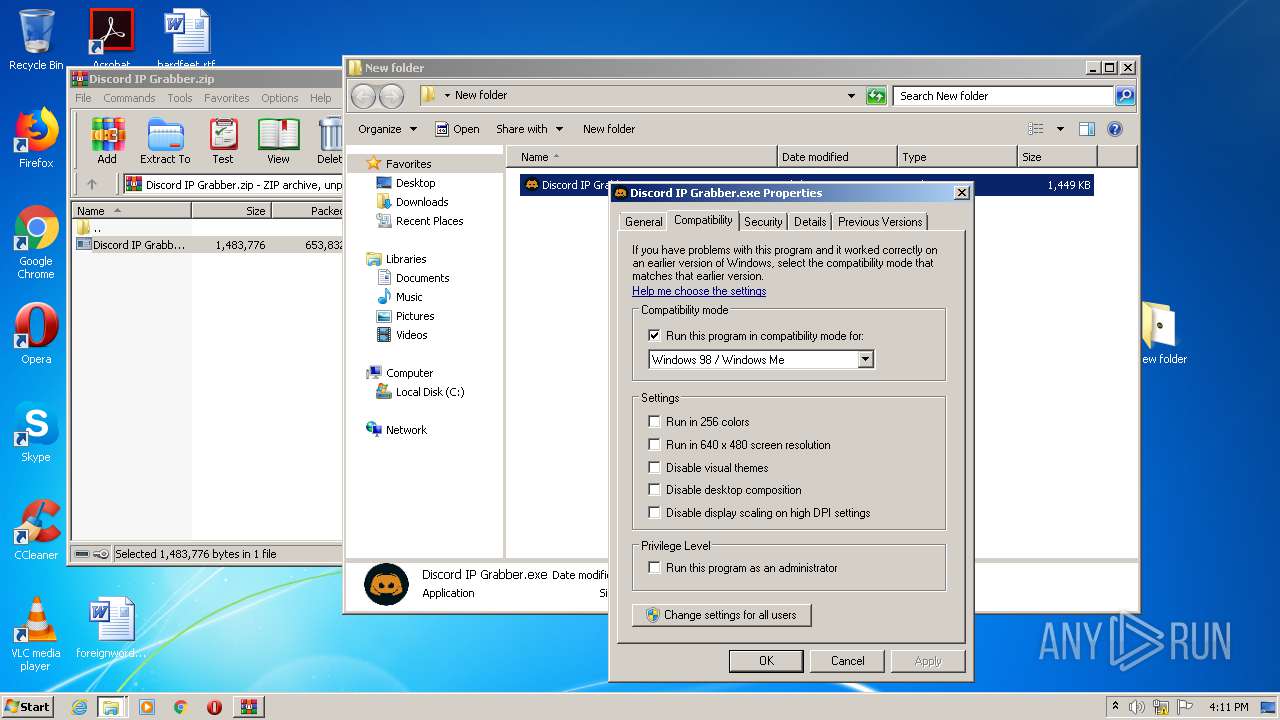Click Explorer back navigation button
The width and height of the screenshot is (1280, 720).
[x=363, y=96]
